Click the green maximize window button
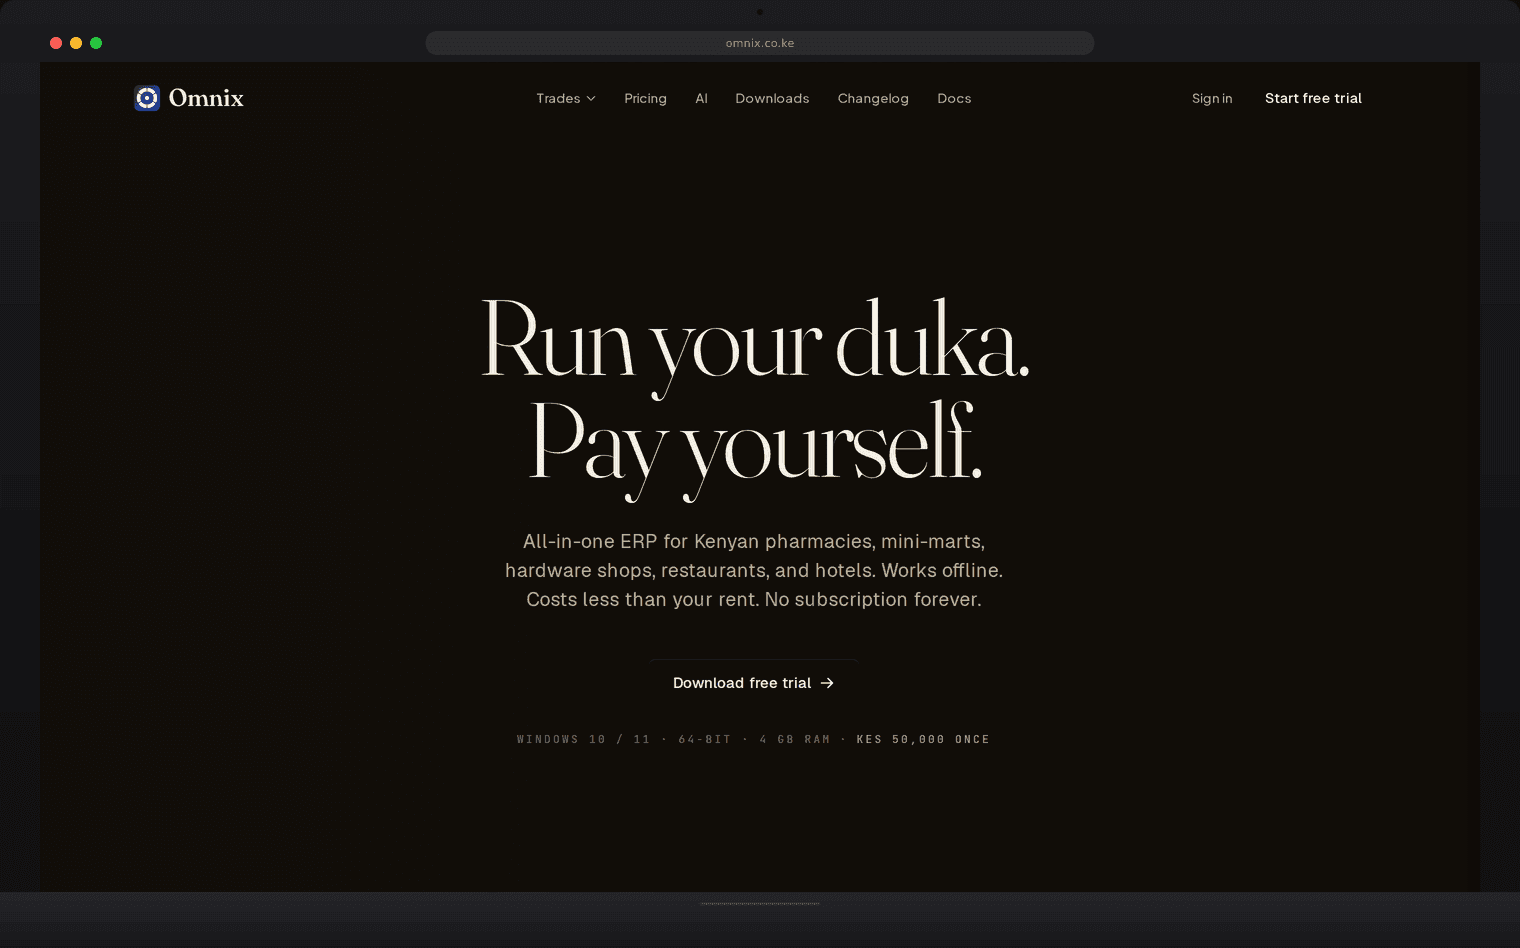Image resolution: width=1520 pixels, height=948 pixels. [x=96, y=43]
